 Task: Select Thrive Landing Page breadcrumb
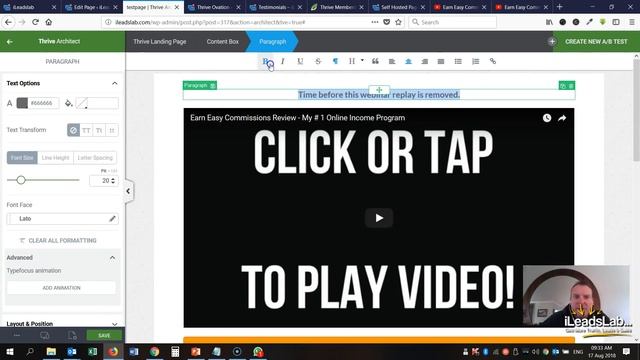coord(160,42)
